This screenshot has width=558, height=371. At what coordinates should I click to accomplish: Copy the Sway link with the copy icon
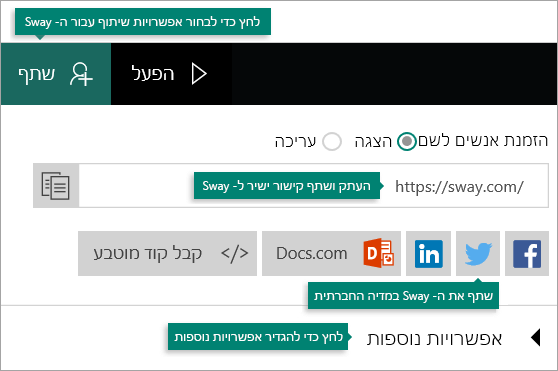pyautogui.click(x=56, y=186)
